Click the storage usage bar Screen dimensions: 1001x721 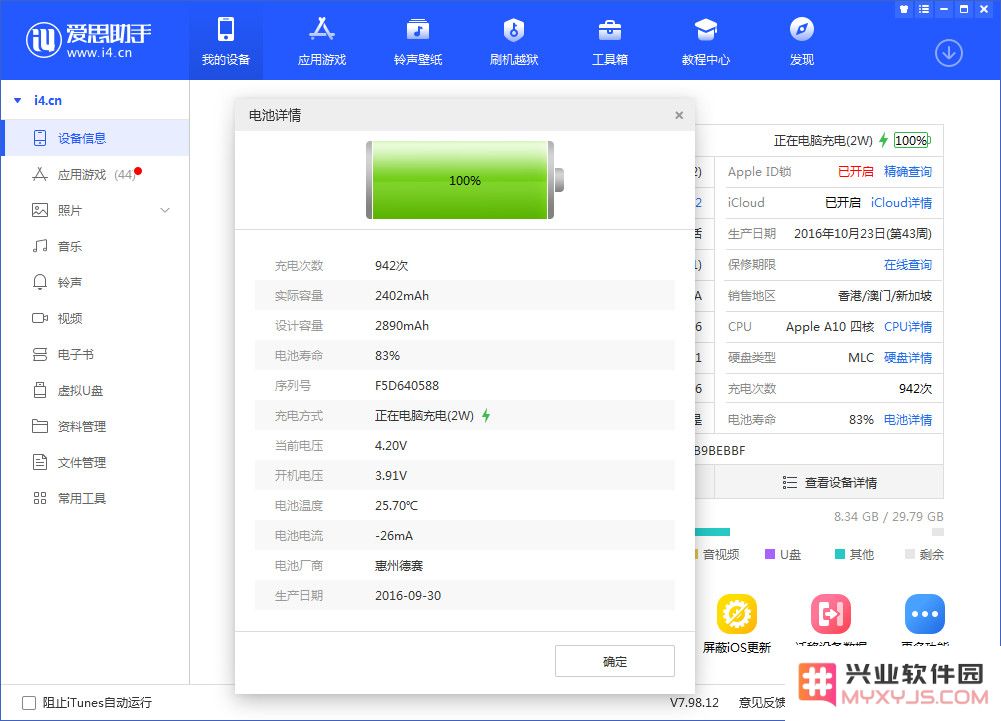pyautogui.click(x=819, y=532)
